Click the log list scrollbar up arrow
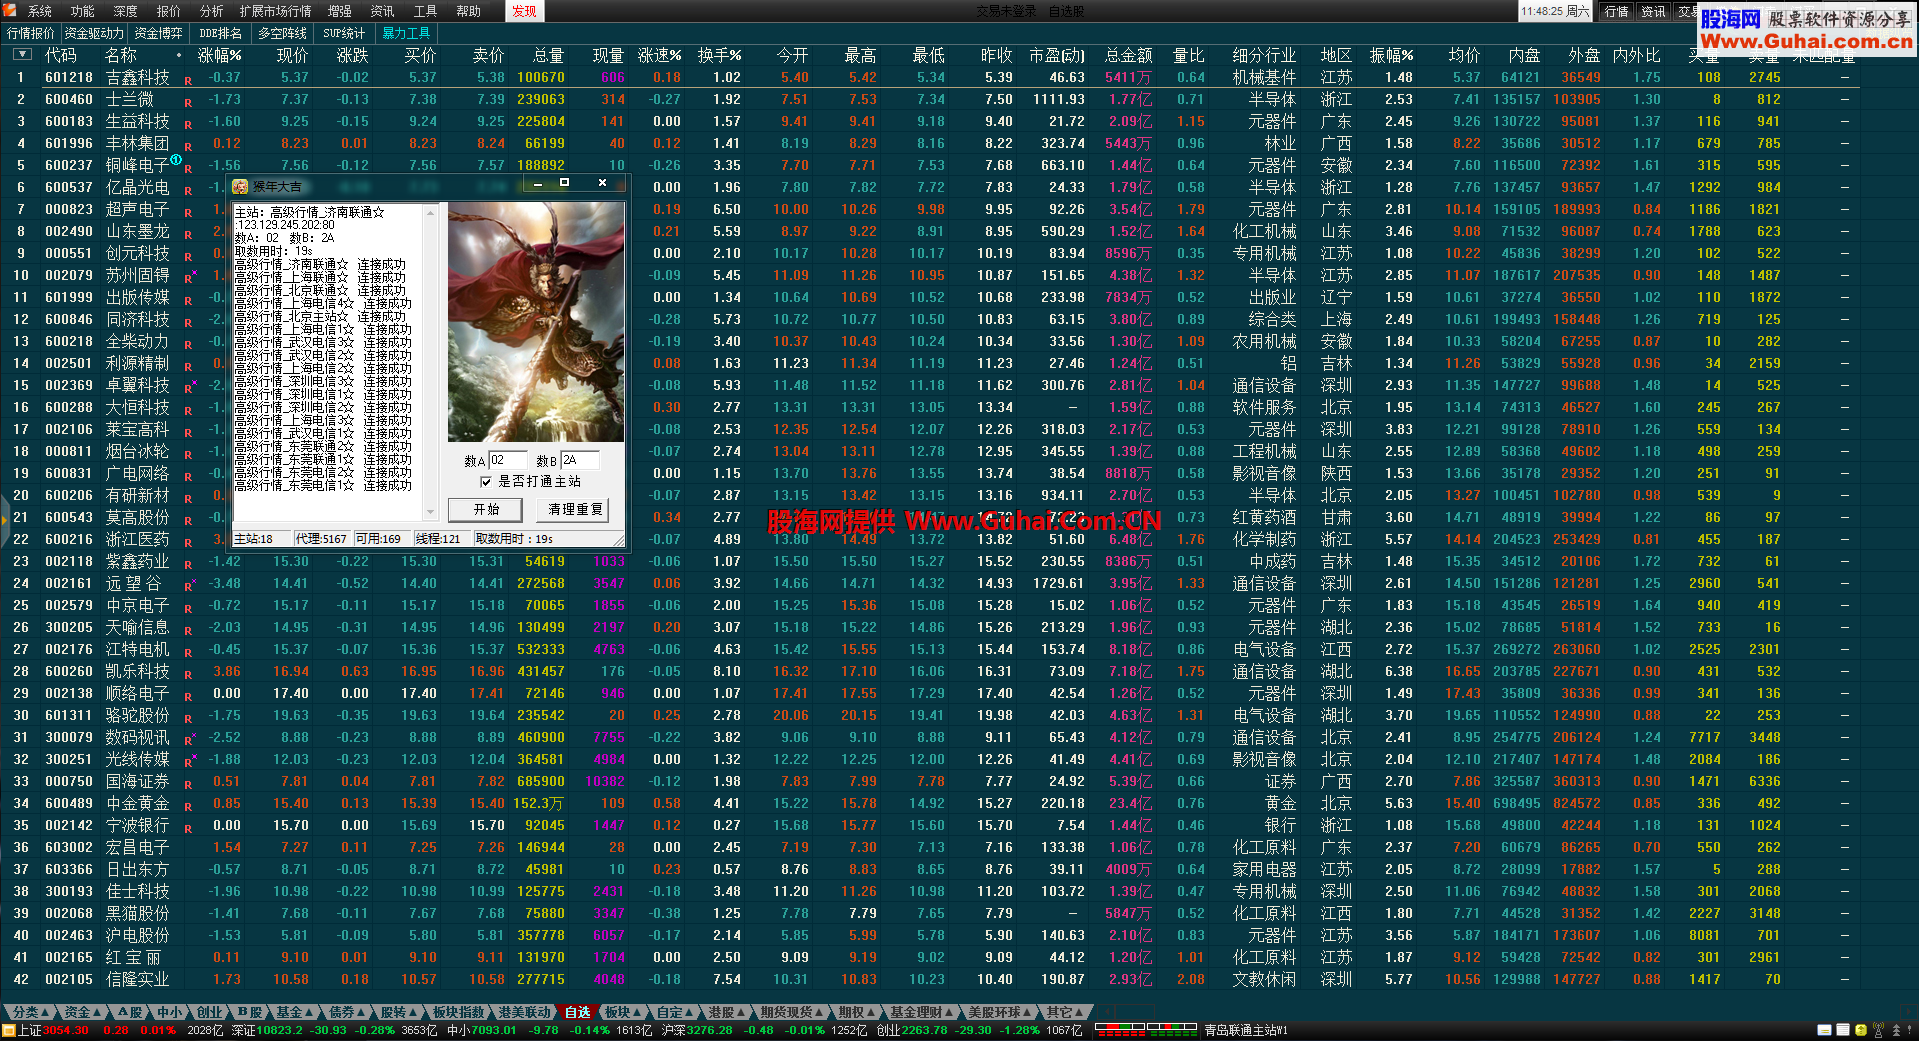This screenshot has width=1919, height=1041. pos(431,212)
